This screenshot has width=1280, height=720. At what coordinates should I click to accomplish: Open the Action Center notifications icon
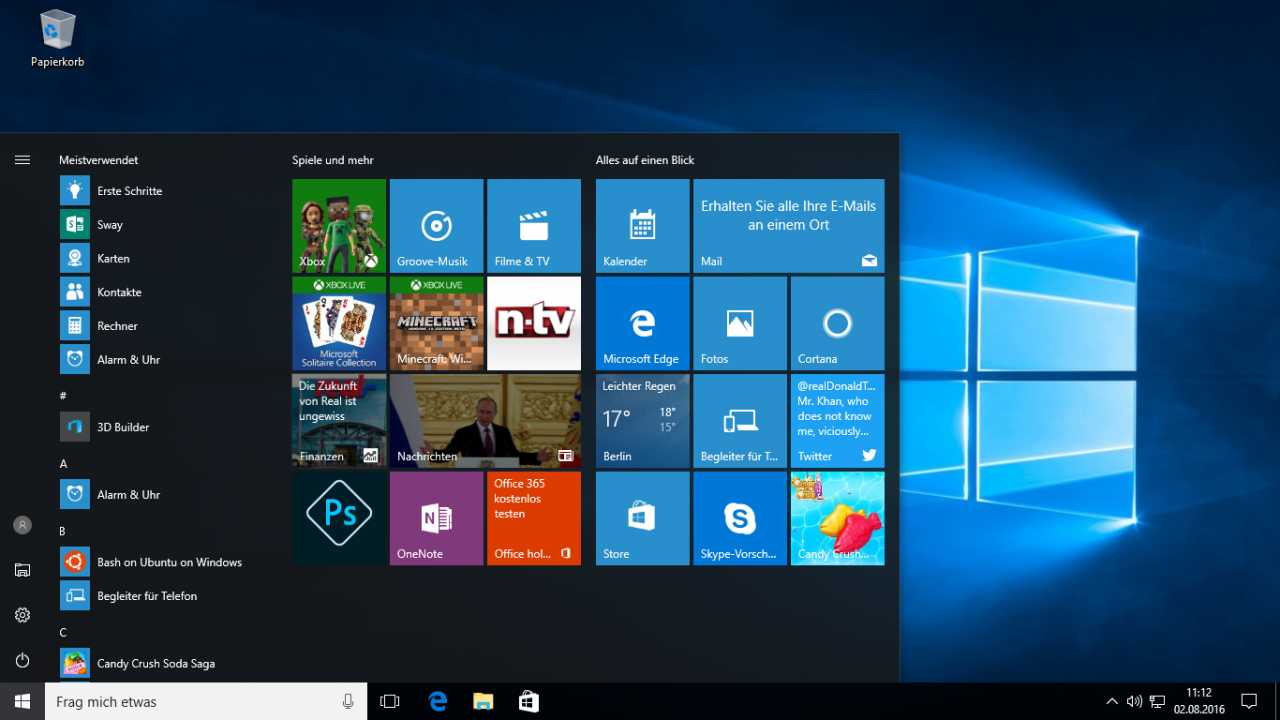coord(1249,702)
